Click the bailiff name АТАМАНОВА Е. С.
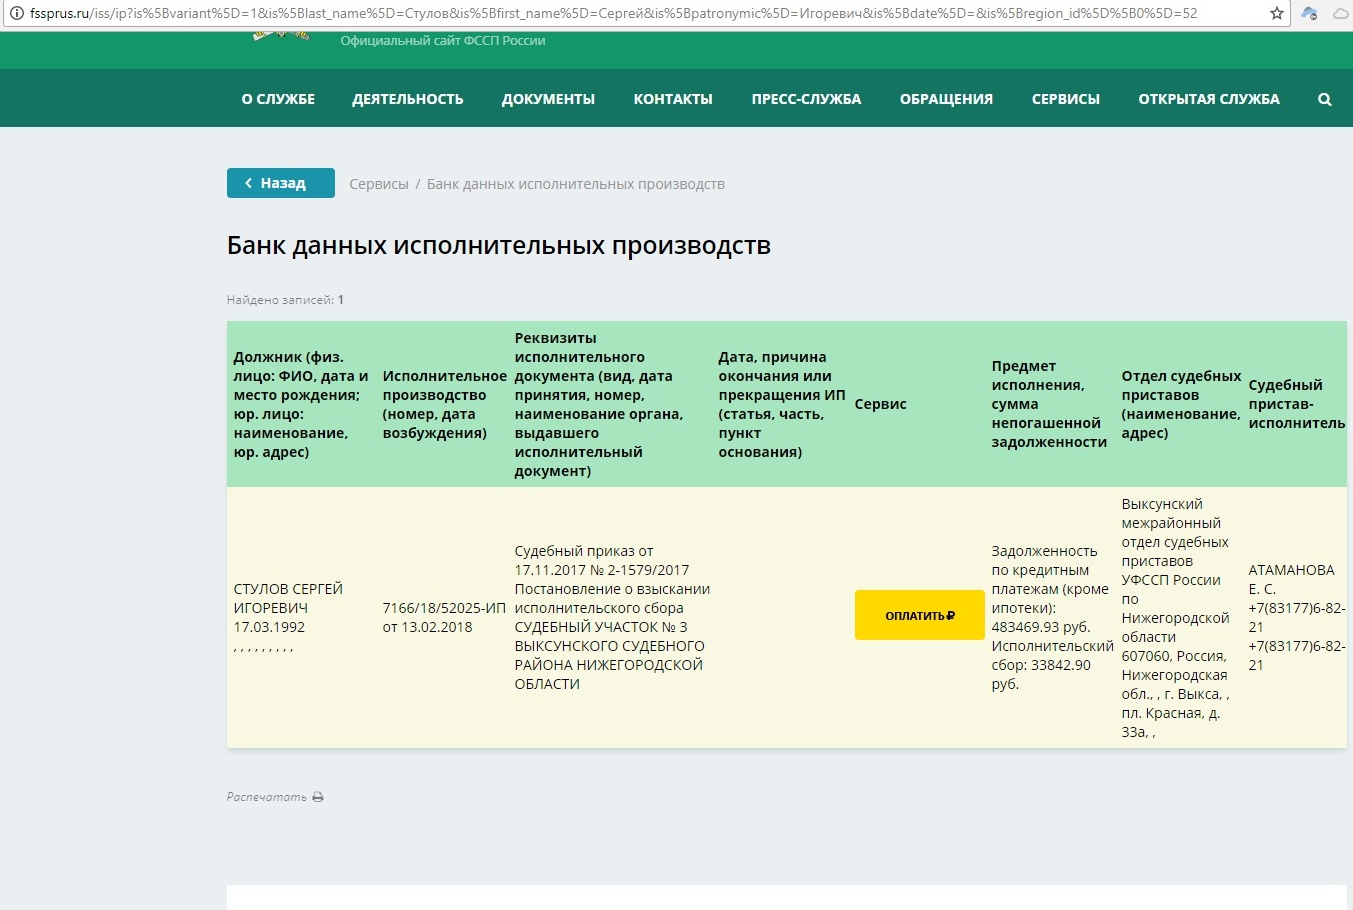1353x910 pixels. [1291, 579]
